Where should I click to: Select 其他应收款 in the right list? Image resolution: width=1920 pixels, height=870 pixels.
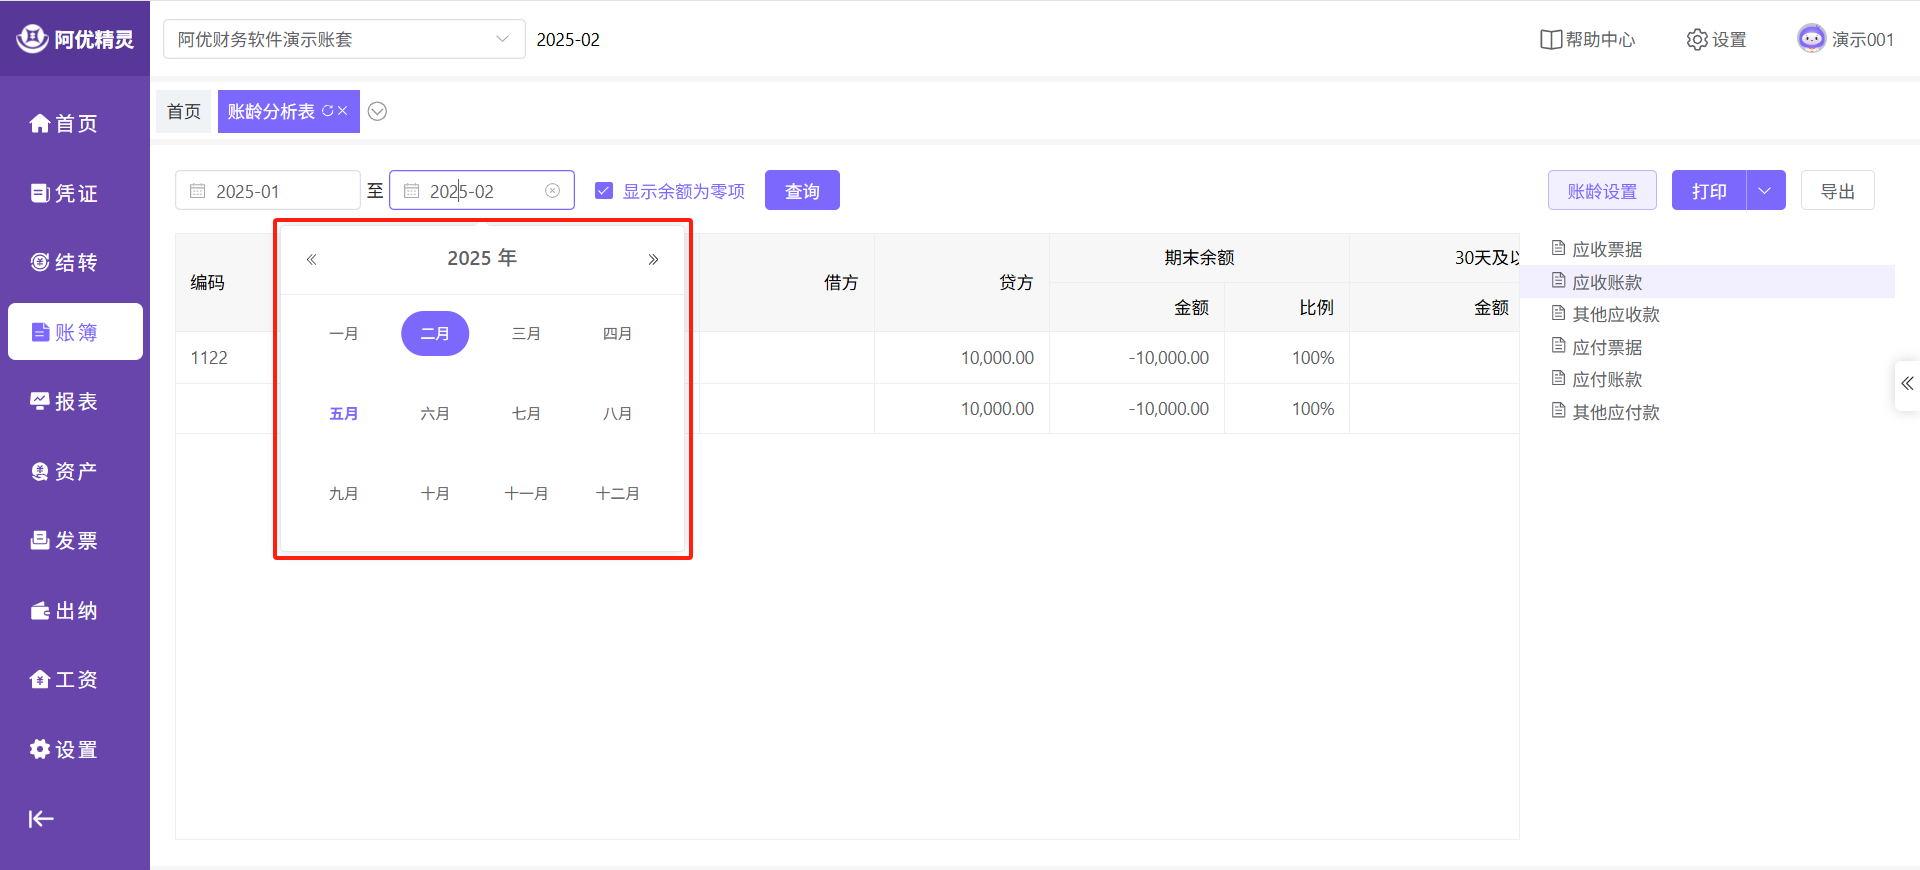click(x=1615, y=315)
